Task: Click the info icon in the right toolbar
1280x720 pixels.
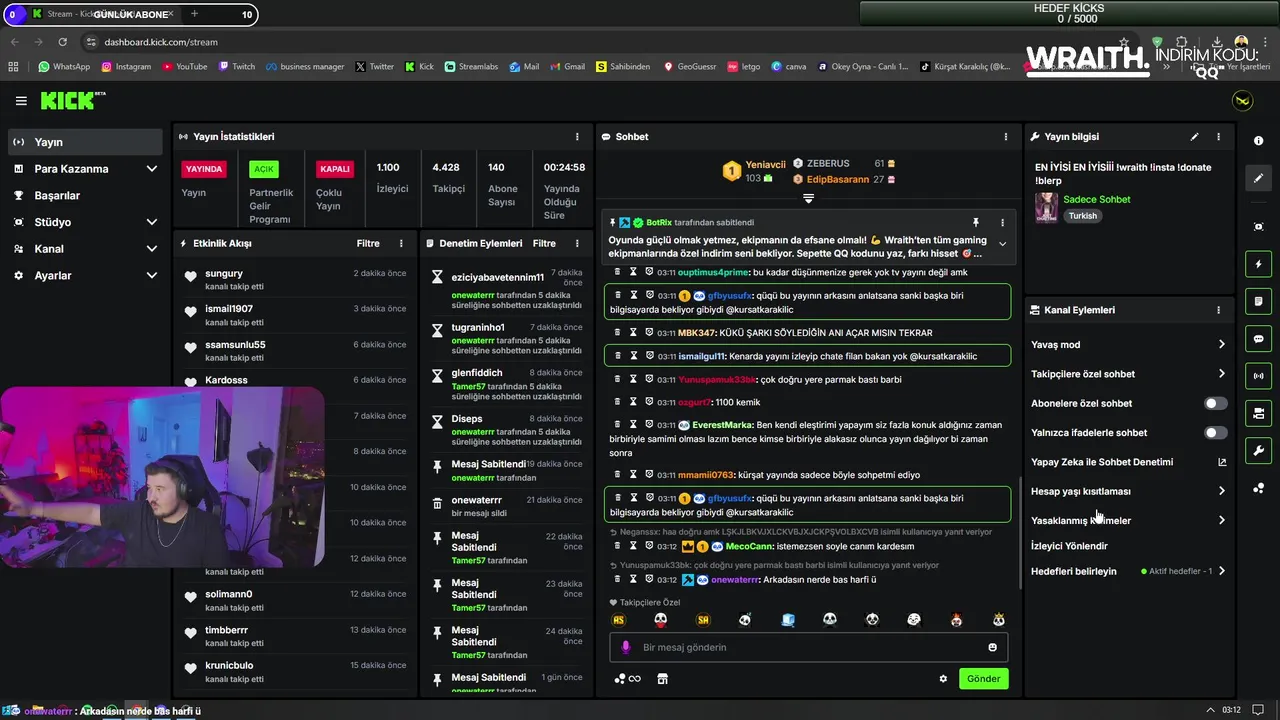Action: (x=1258, y=141)
